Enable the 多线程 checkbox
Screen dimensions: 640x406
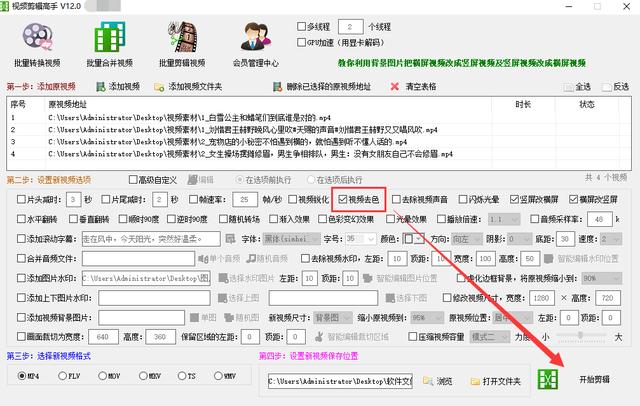point(302,27)
